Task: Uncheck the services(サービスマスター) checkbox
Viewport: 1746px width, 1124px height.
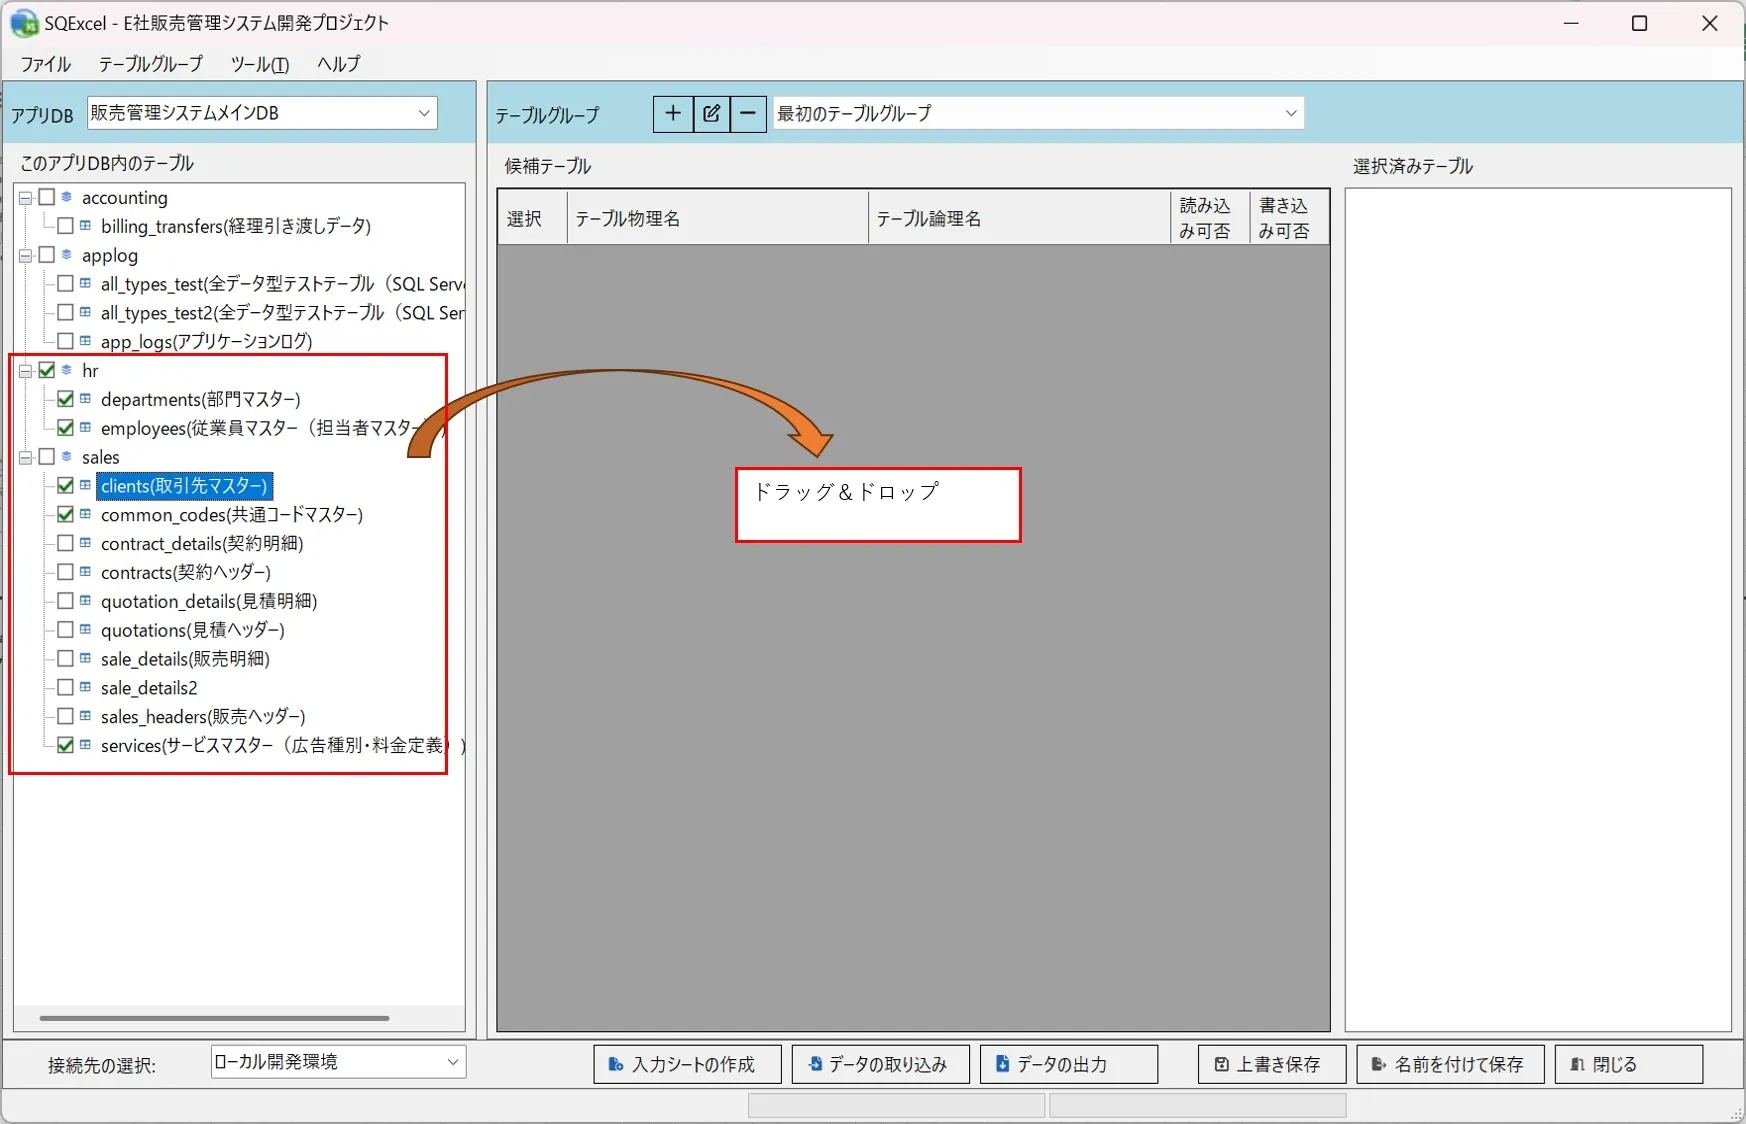Action: pos(65,745)
